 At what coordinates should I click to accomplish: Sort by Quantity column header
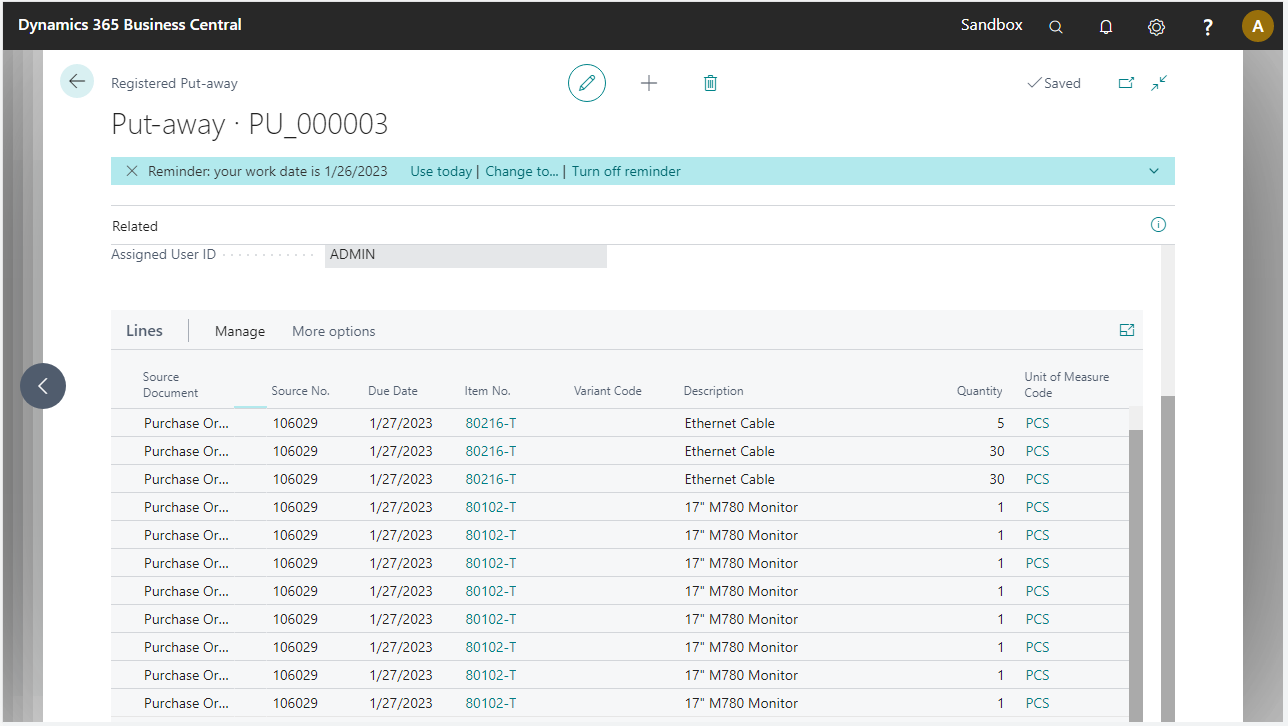point(980,391)
